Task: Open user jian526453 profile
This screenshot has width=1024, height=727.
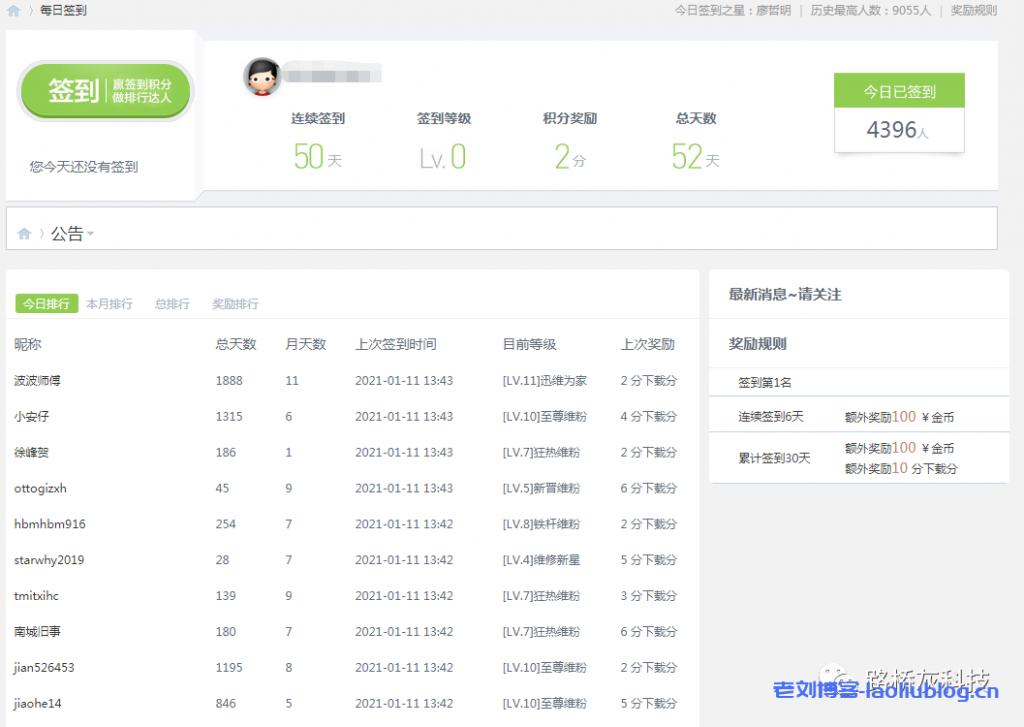Action: click(x=44, y=668)
